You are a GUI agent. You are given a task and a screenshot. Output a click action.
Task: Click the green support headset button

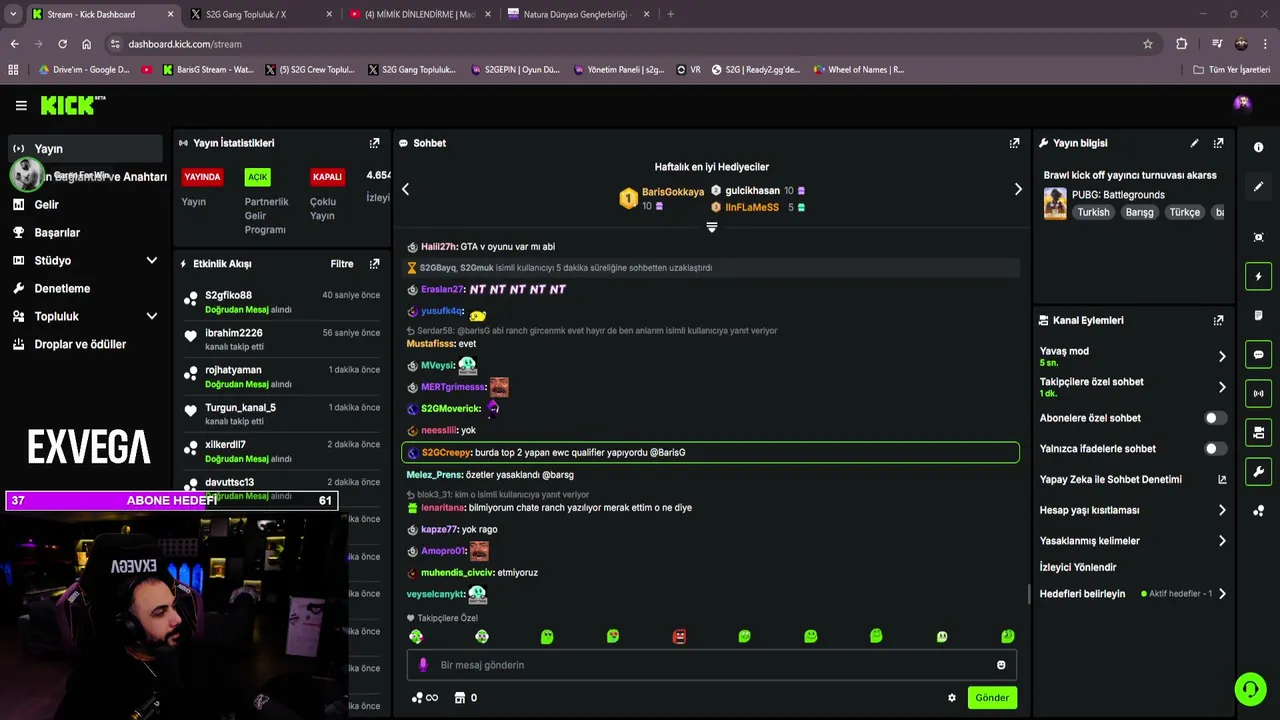click(1250, 689)
